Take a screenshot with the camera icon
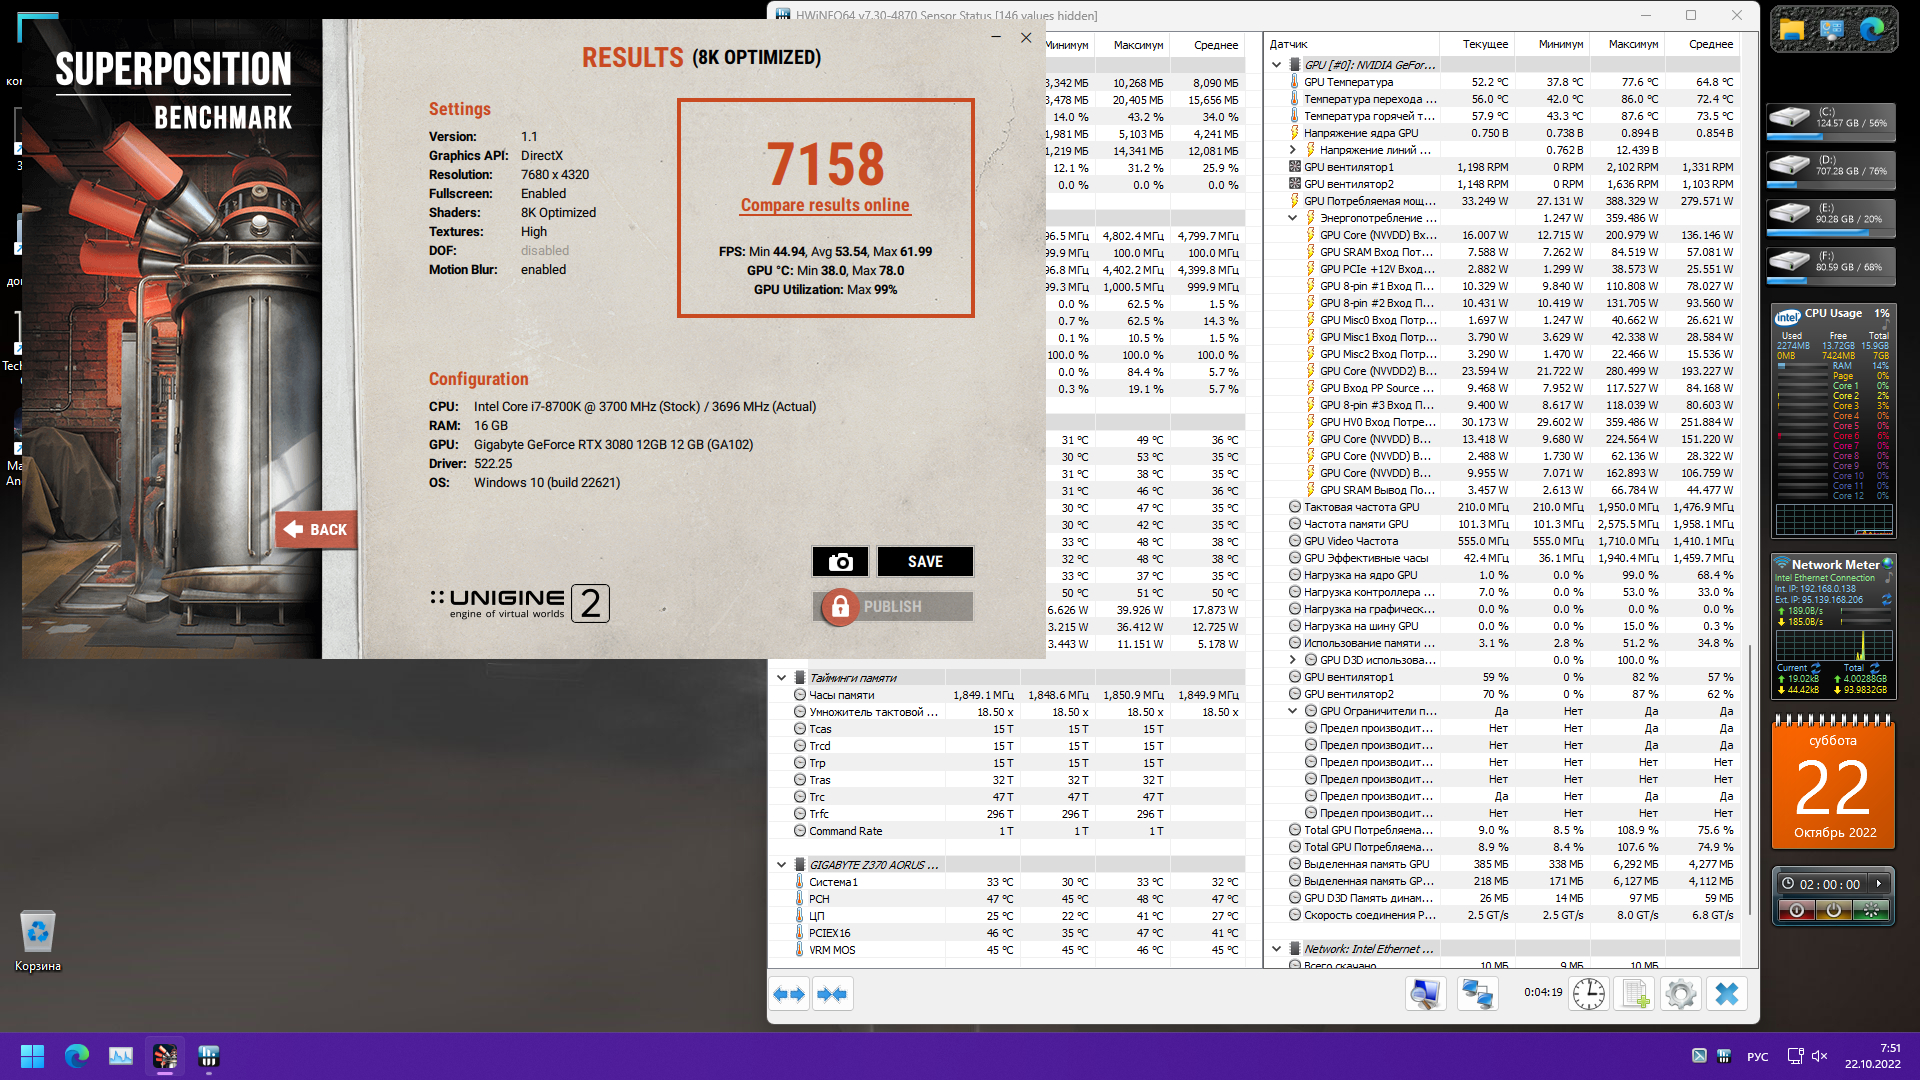This screenshot has height=1080, width=1920. click(840, 562)
